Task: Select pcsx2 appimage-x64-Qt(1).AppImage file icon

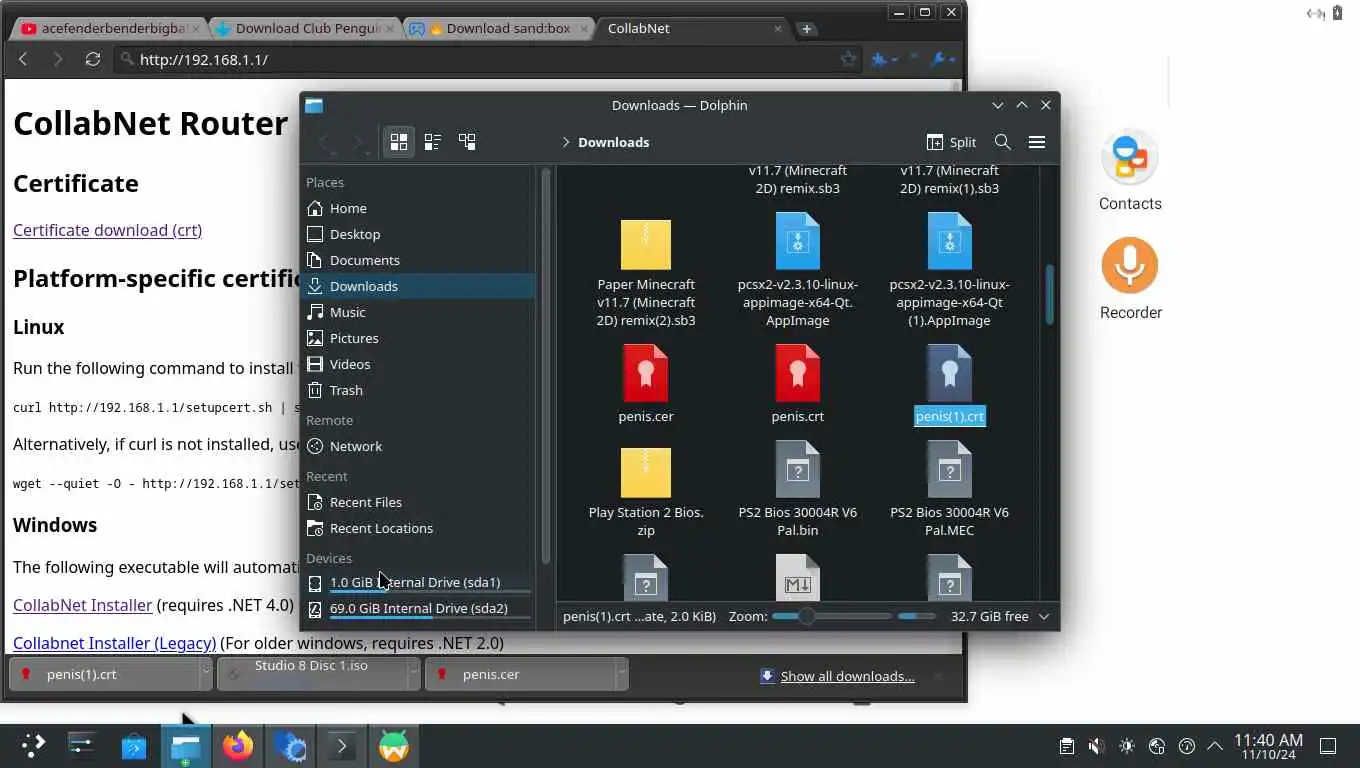Action: coord(950,241)
